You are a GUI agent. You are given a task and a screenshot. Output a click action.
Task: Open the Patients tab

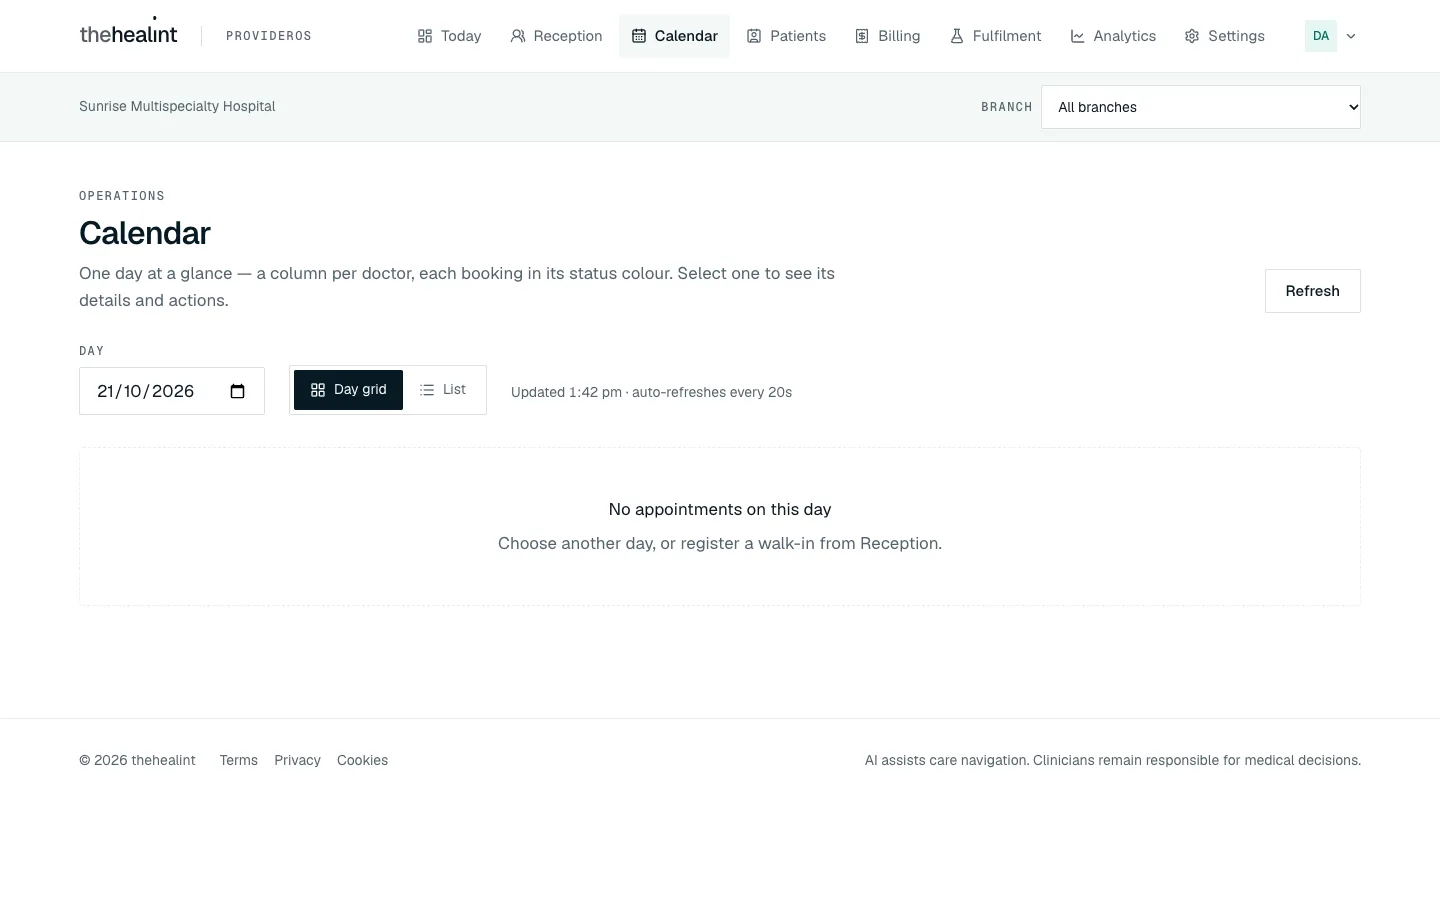click(786, 36)
